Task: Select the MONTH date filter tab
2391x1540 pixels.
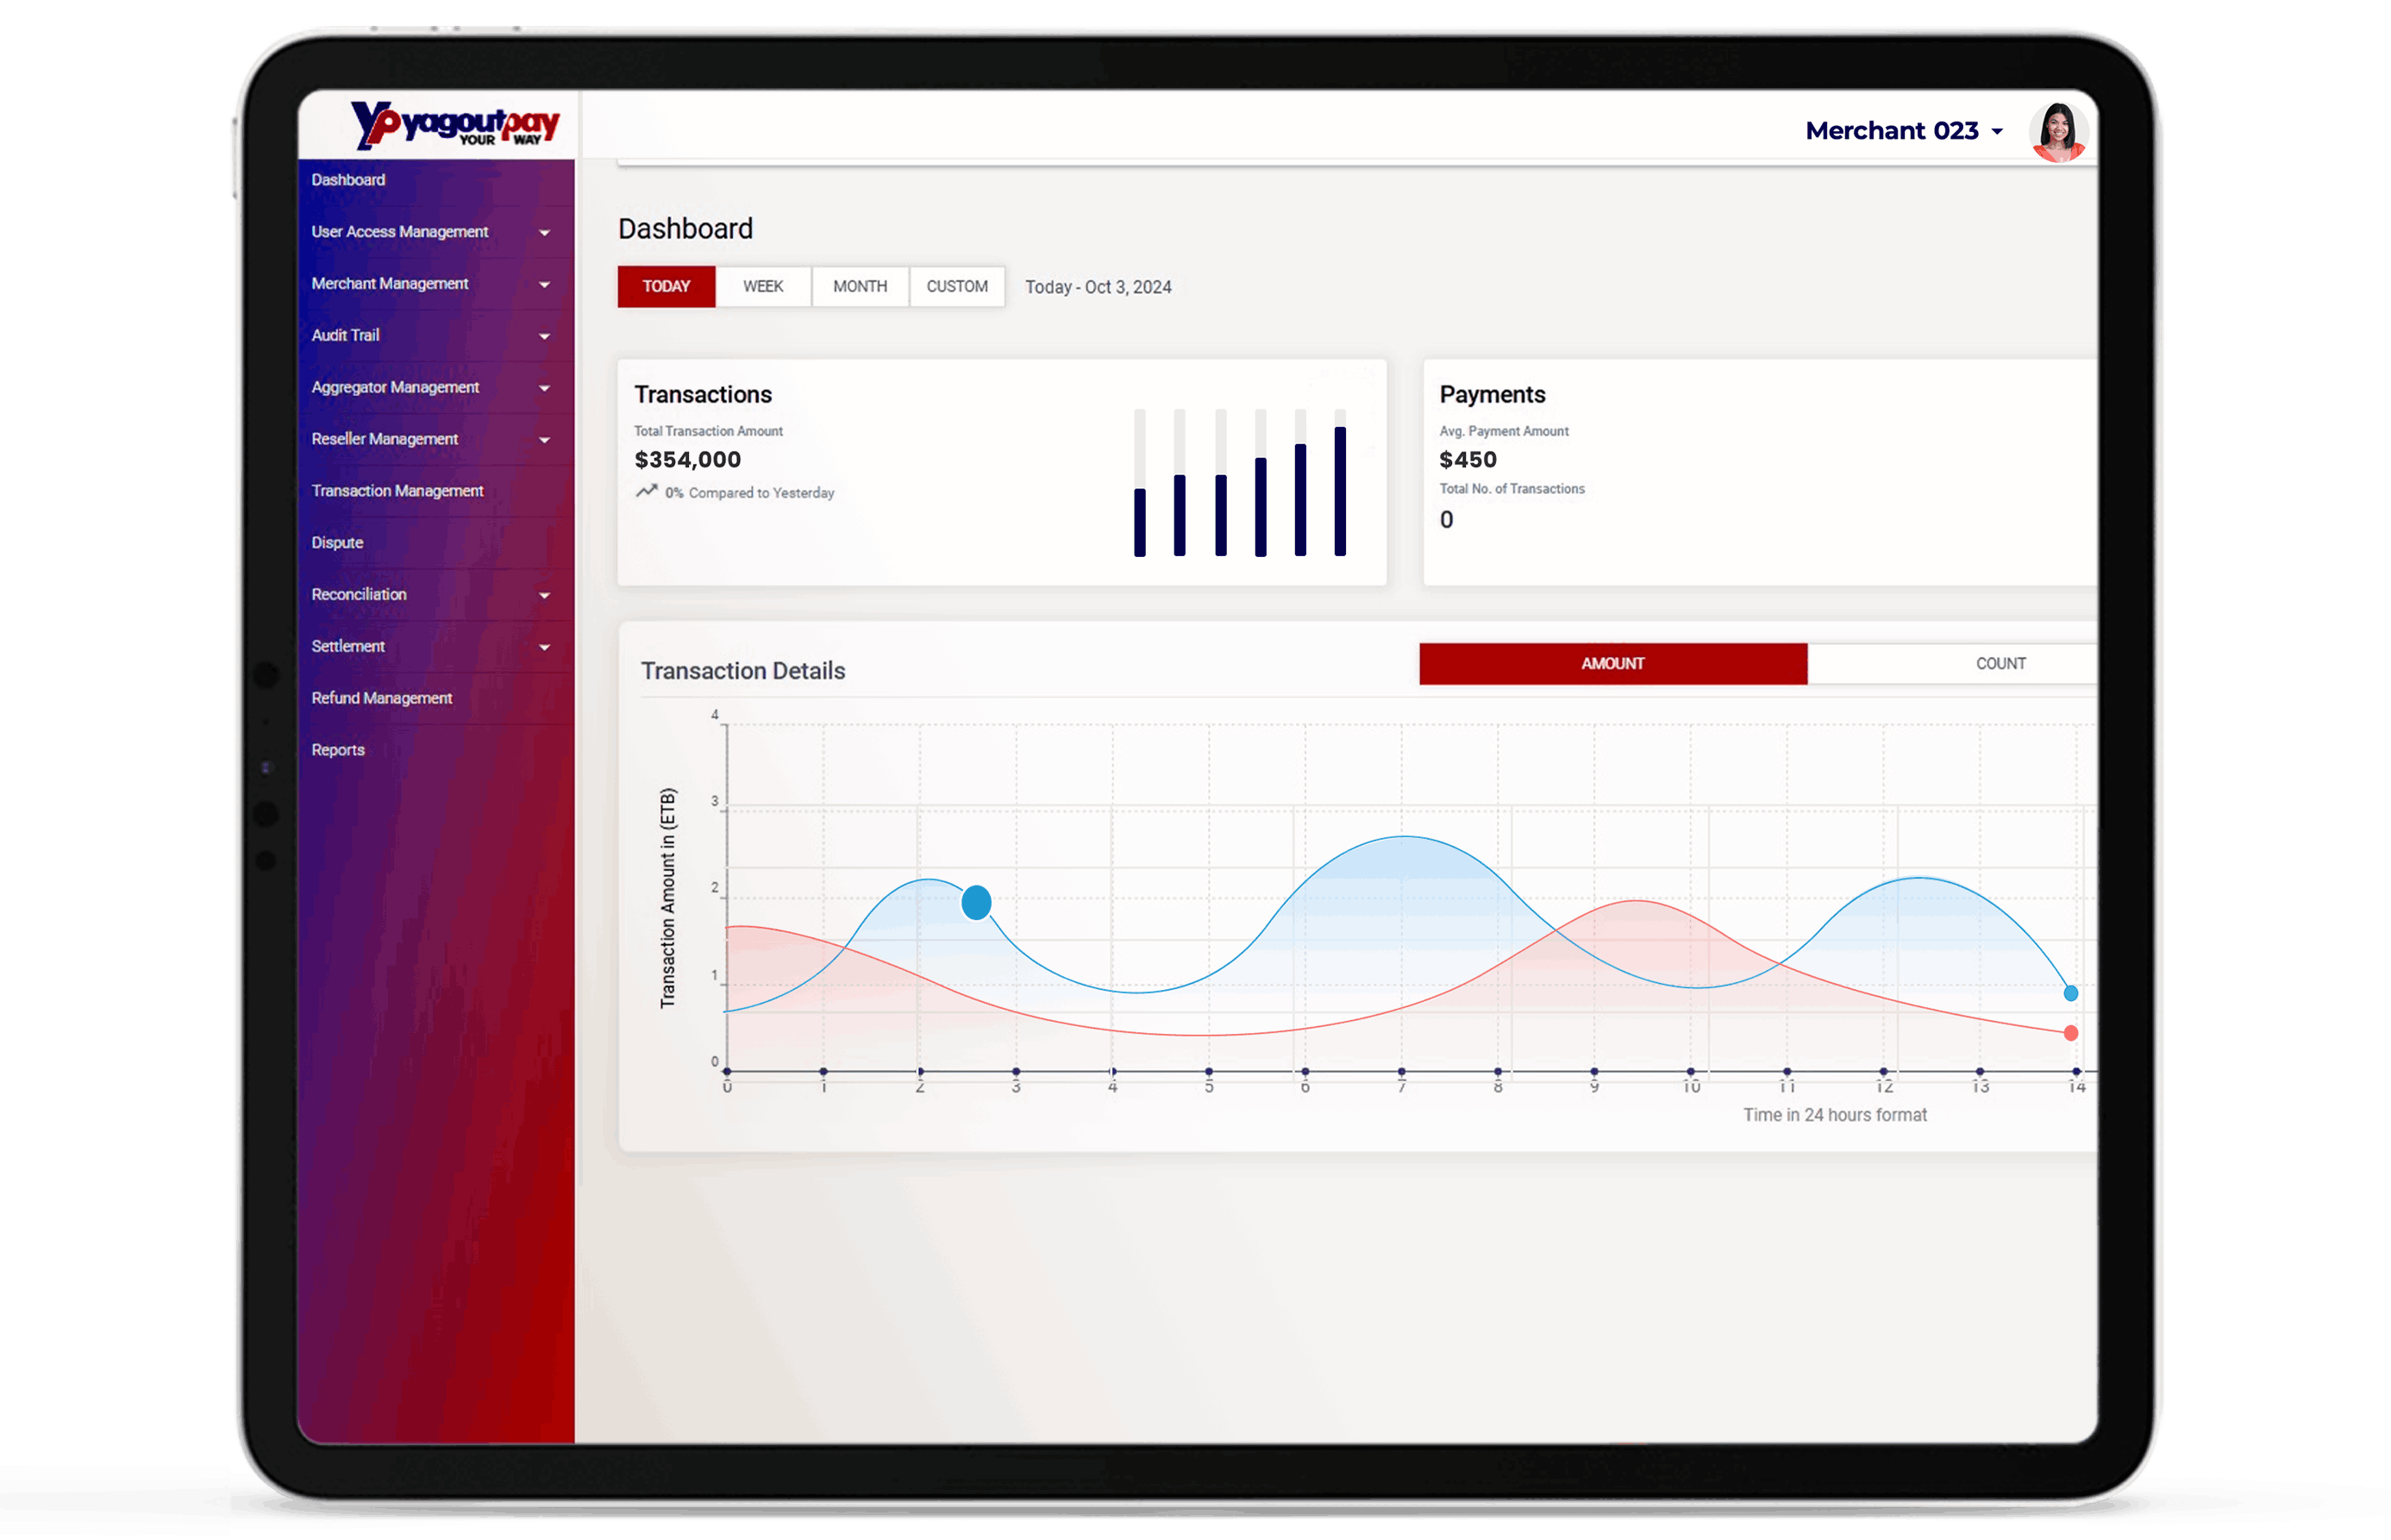Action: tap(859, 287)
